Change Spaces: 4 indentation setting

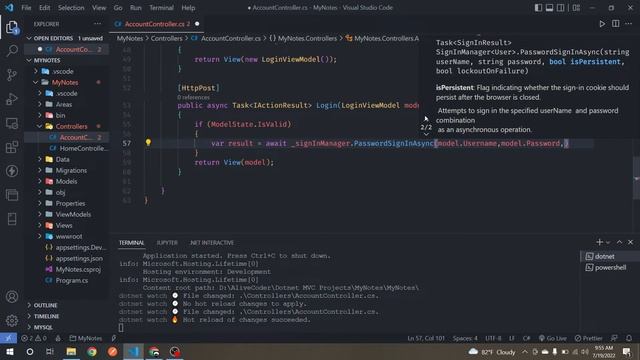point(465,338)
